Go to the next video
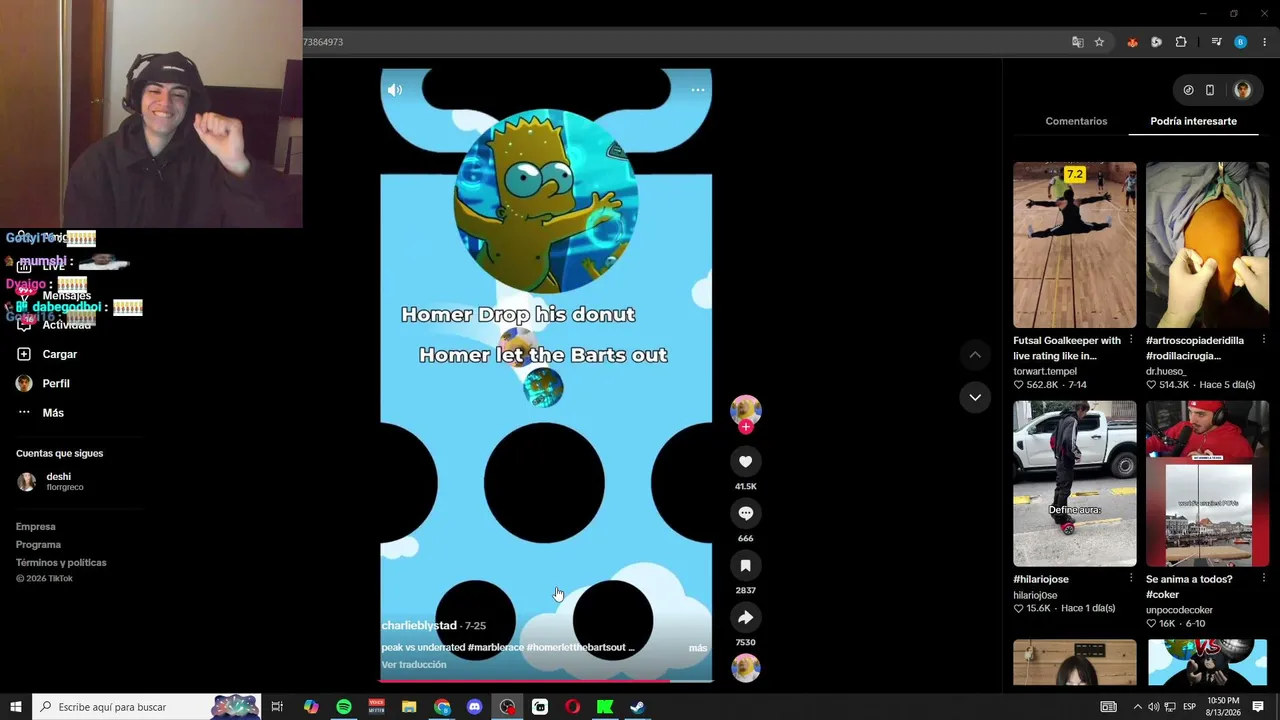The image size is (1280, 720). [975, 397]
